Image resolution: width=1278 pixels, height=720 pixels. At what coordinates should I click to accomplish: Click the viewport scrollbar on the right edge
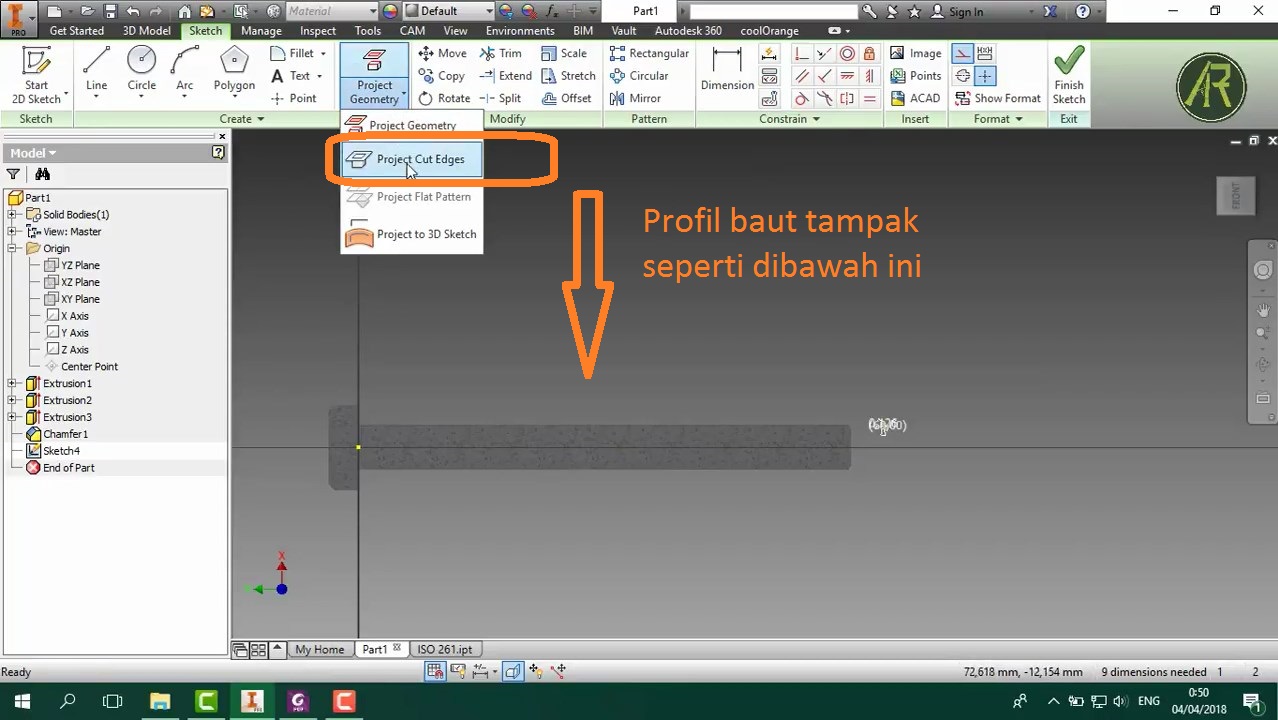click(x=1271, y=400)
